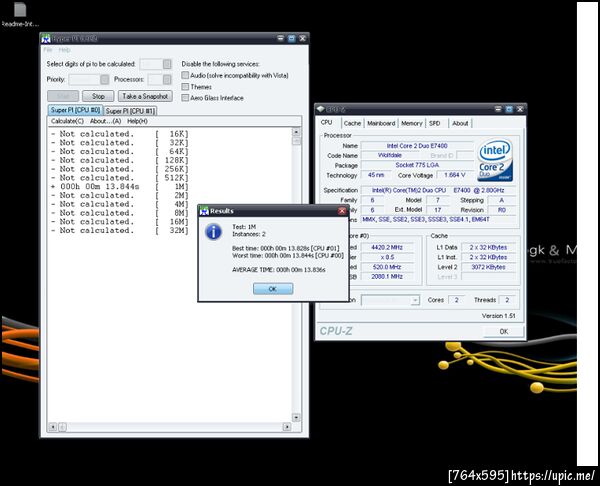Switch to the Memory tab in CPU-Z
Screen dimensions: 600x486
pos(412,123)
